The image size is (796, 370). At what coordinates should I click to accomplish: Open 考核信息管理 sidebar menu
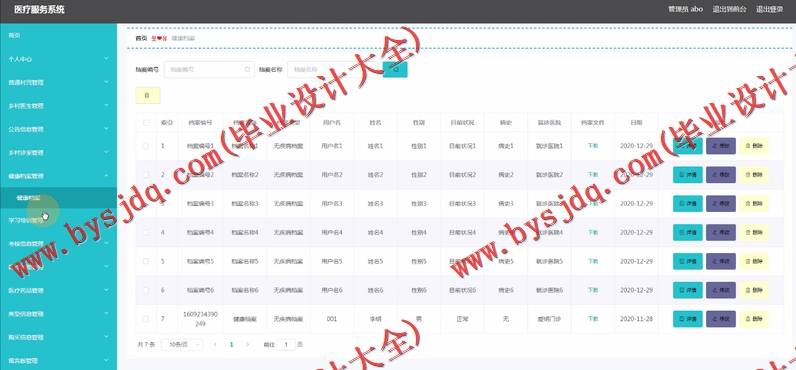coord(58,244)
